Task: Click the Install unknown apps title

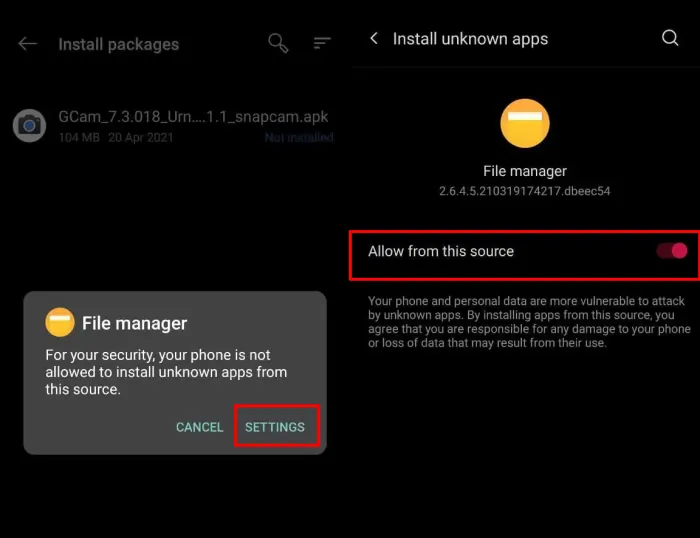Action: [x=470, y=39]
